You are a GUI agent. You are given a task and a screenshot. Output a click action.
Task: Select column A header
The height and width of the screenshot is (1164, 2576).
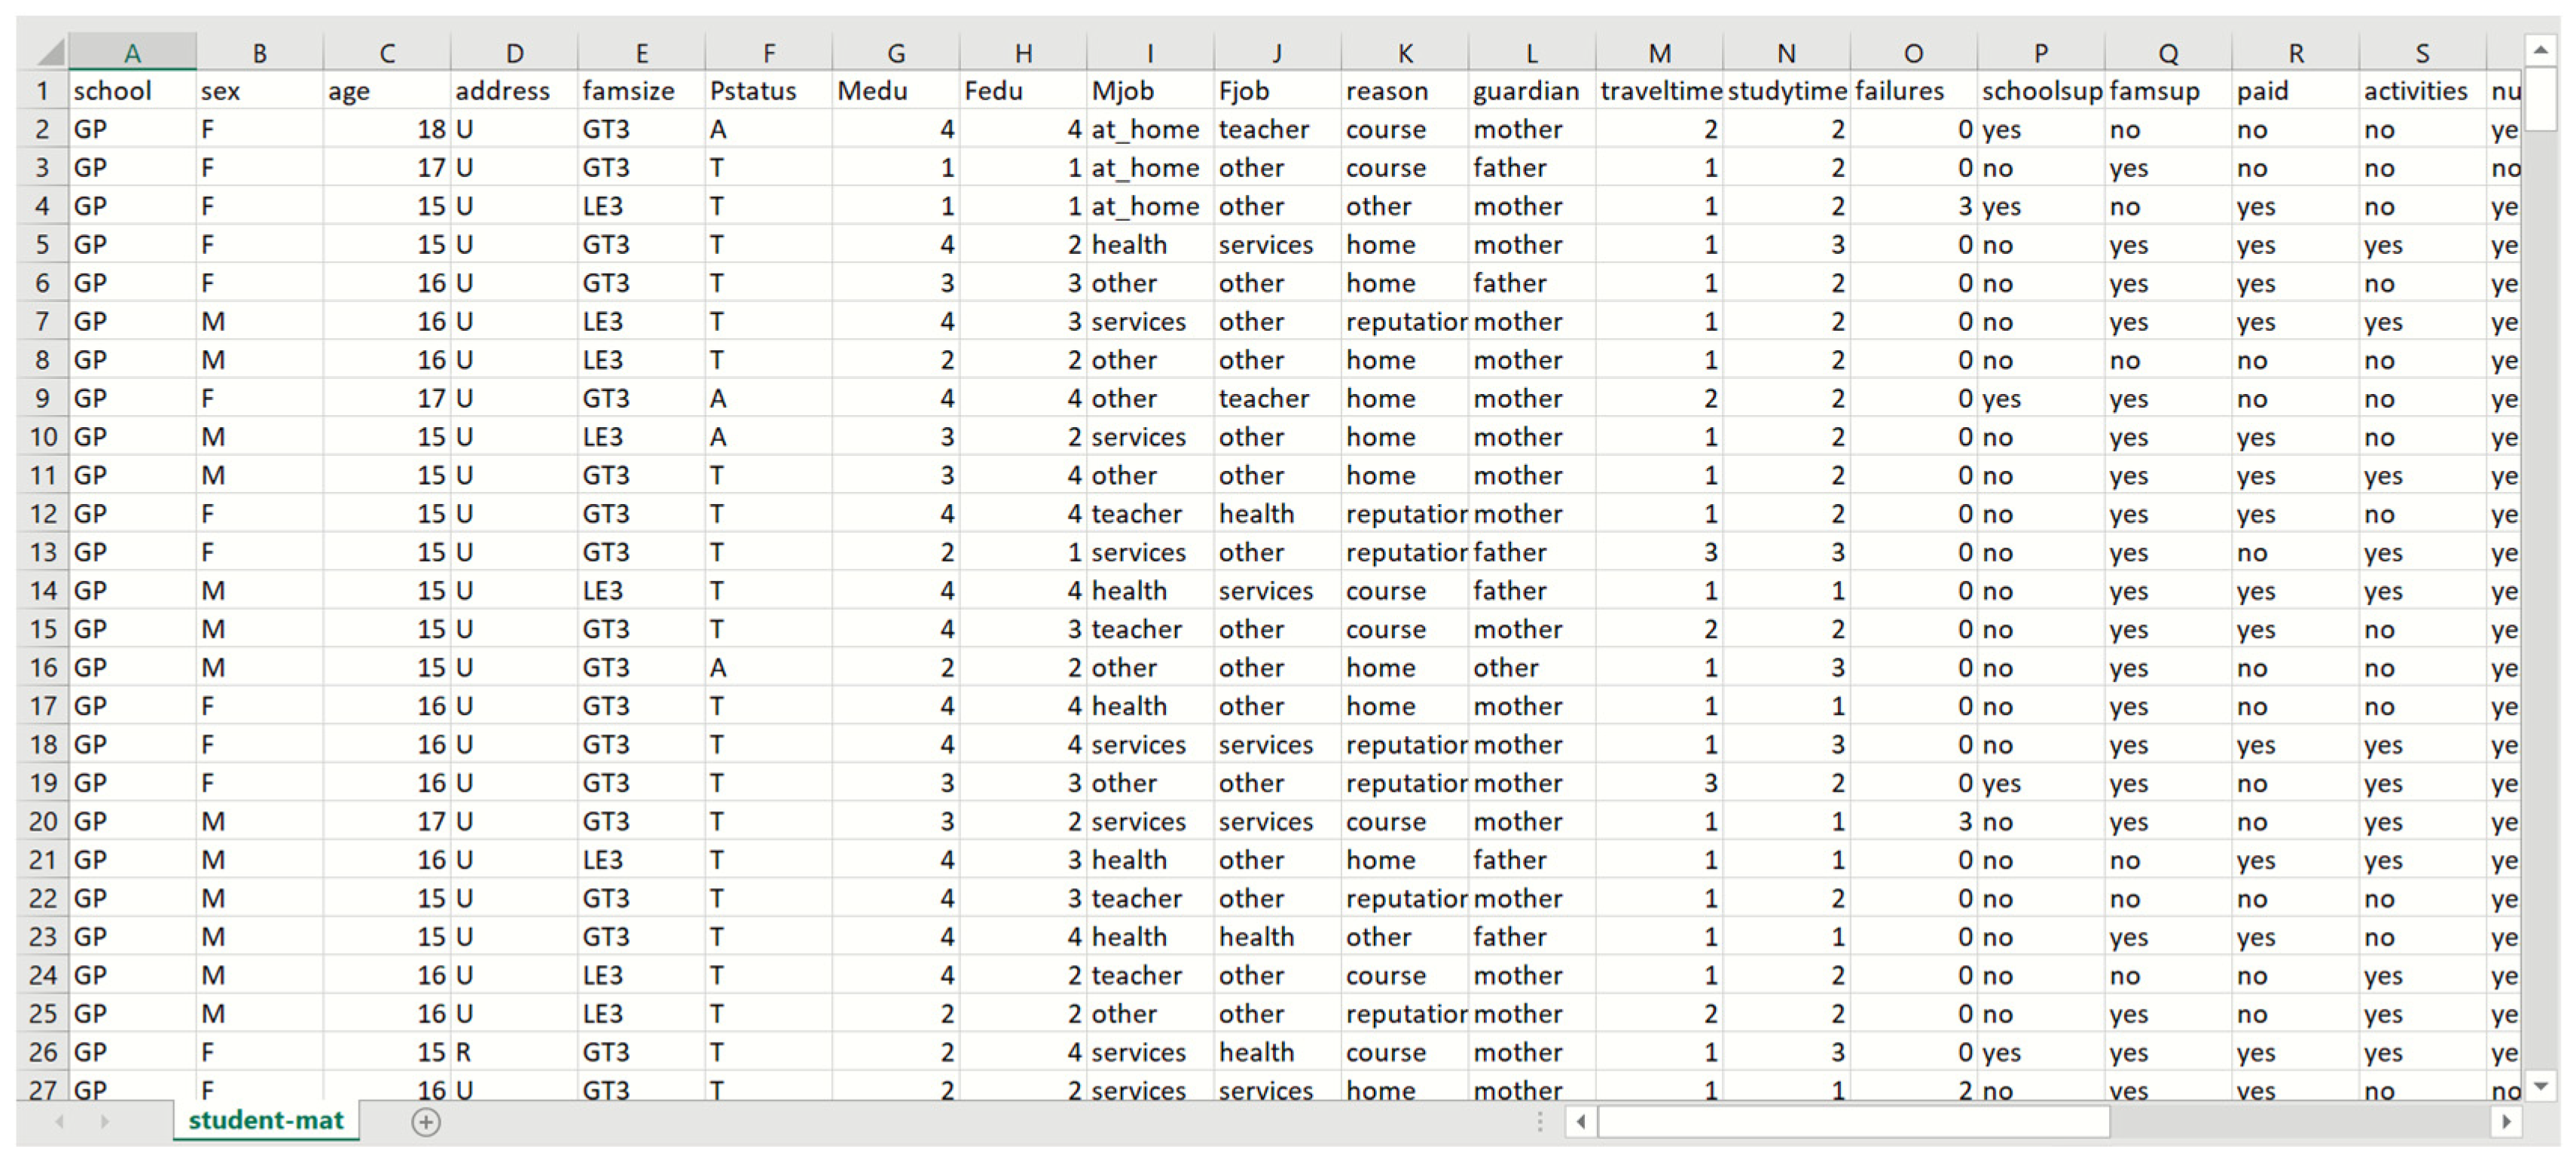(x=132, y=53)
